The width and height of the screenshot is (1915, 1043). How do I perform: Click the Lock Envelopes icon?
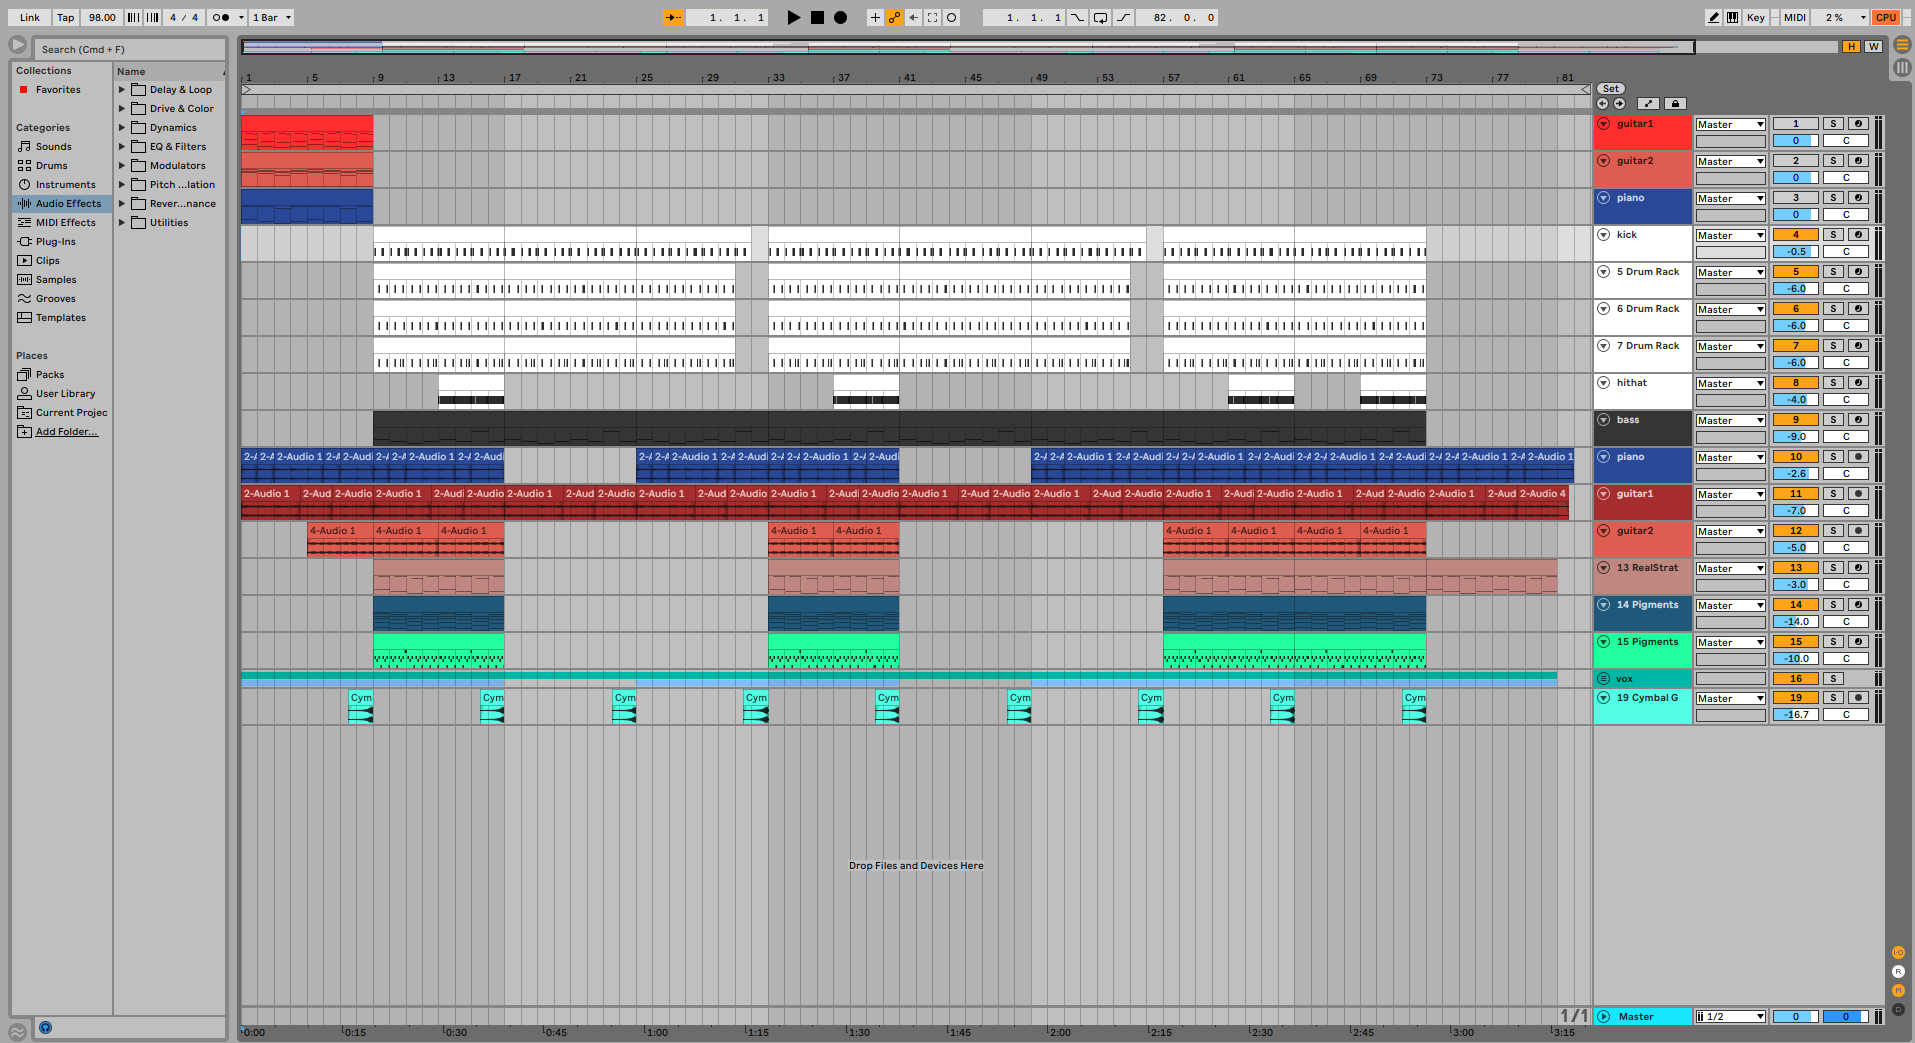pyautogui.click(x=1676, y=103)
